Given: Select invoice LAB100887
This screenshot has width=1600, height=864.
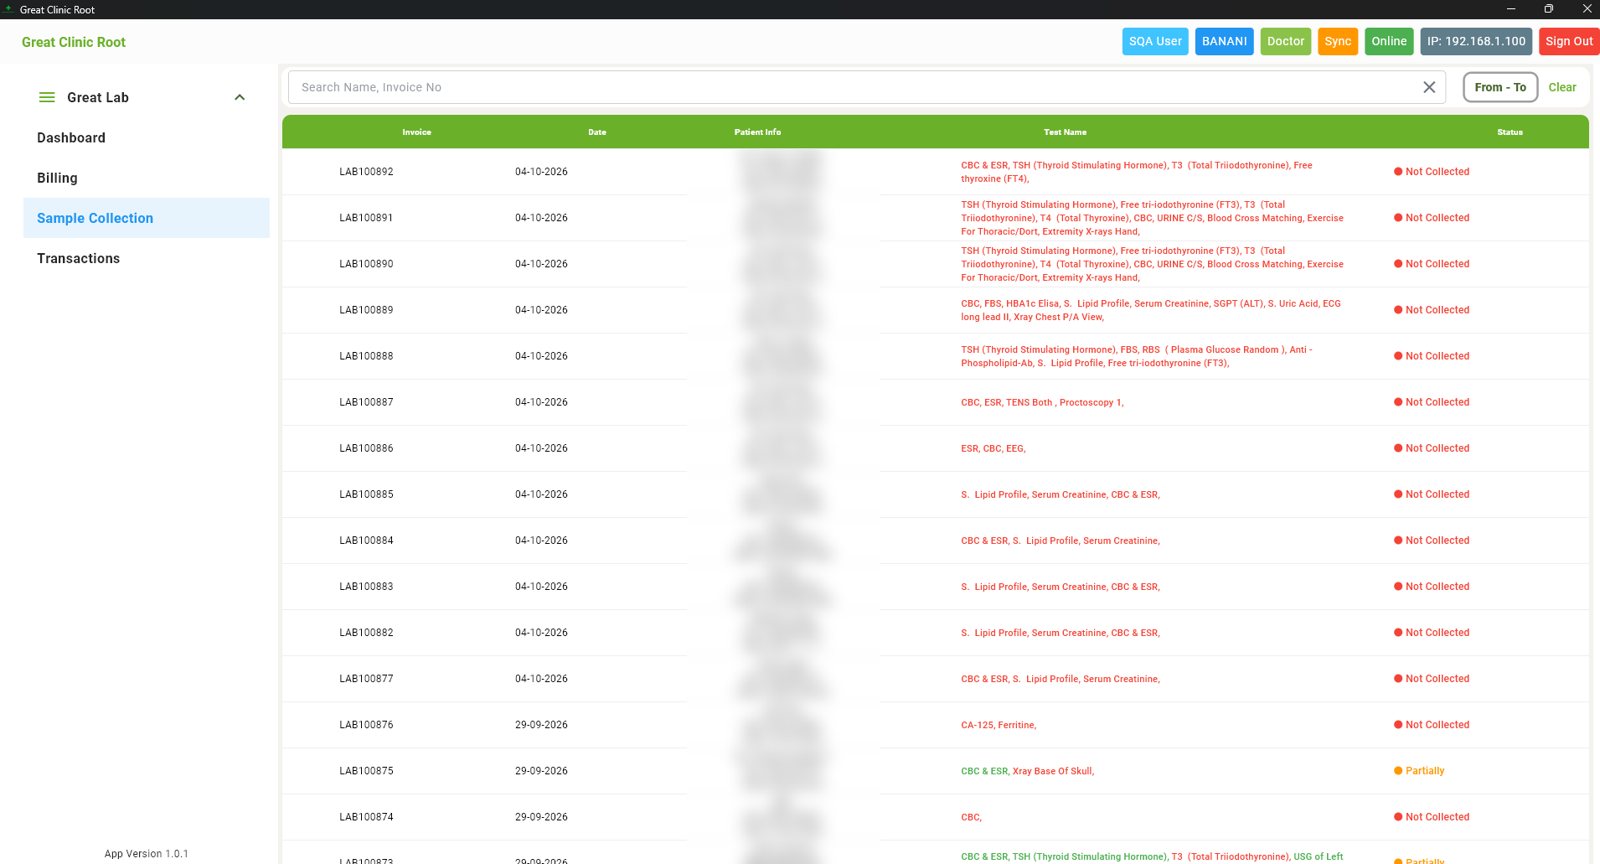Looking at the screenshot, I should [x=366, y=402].
